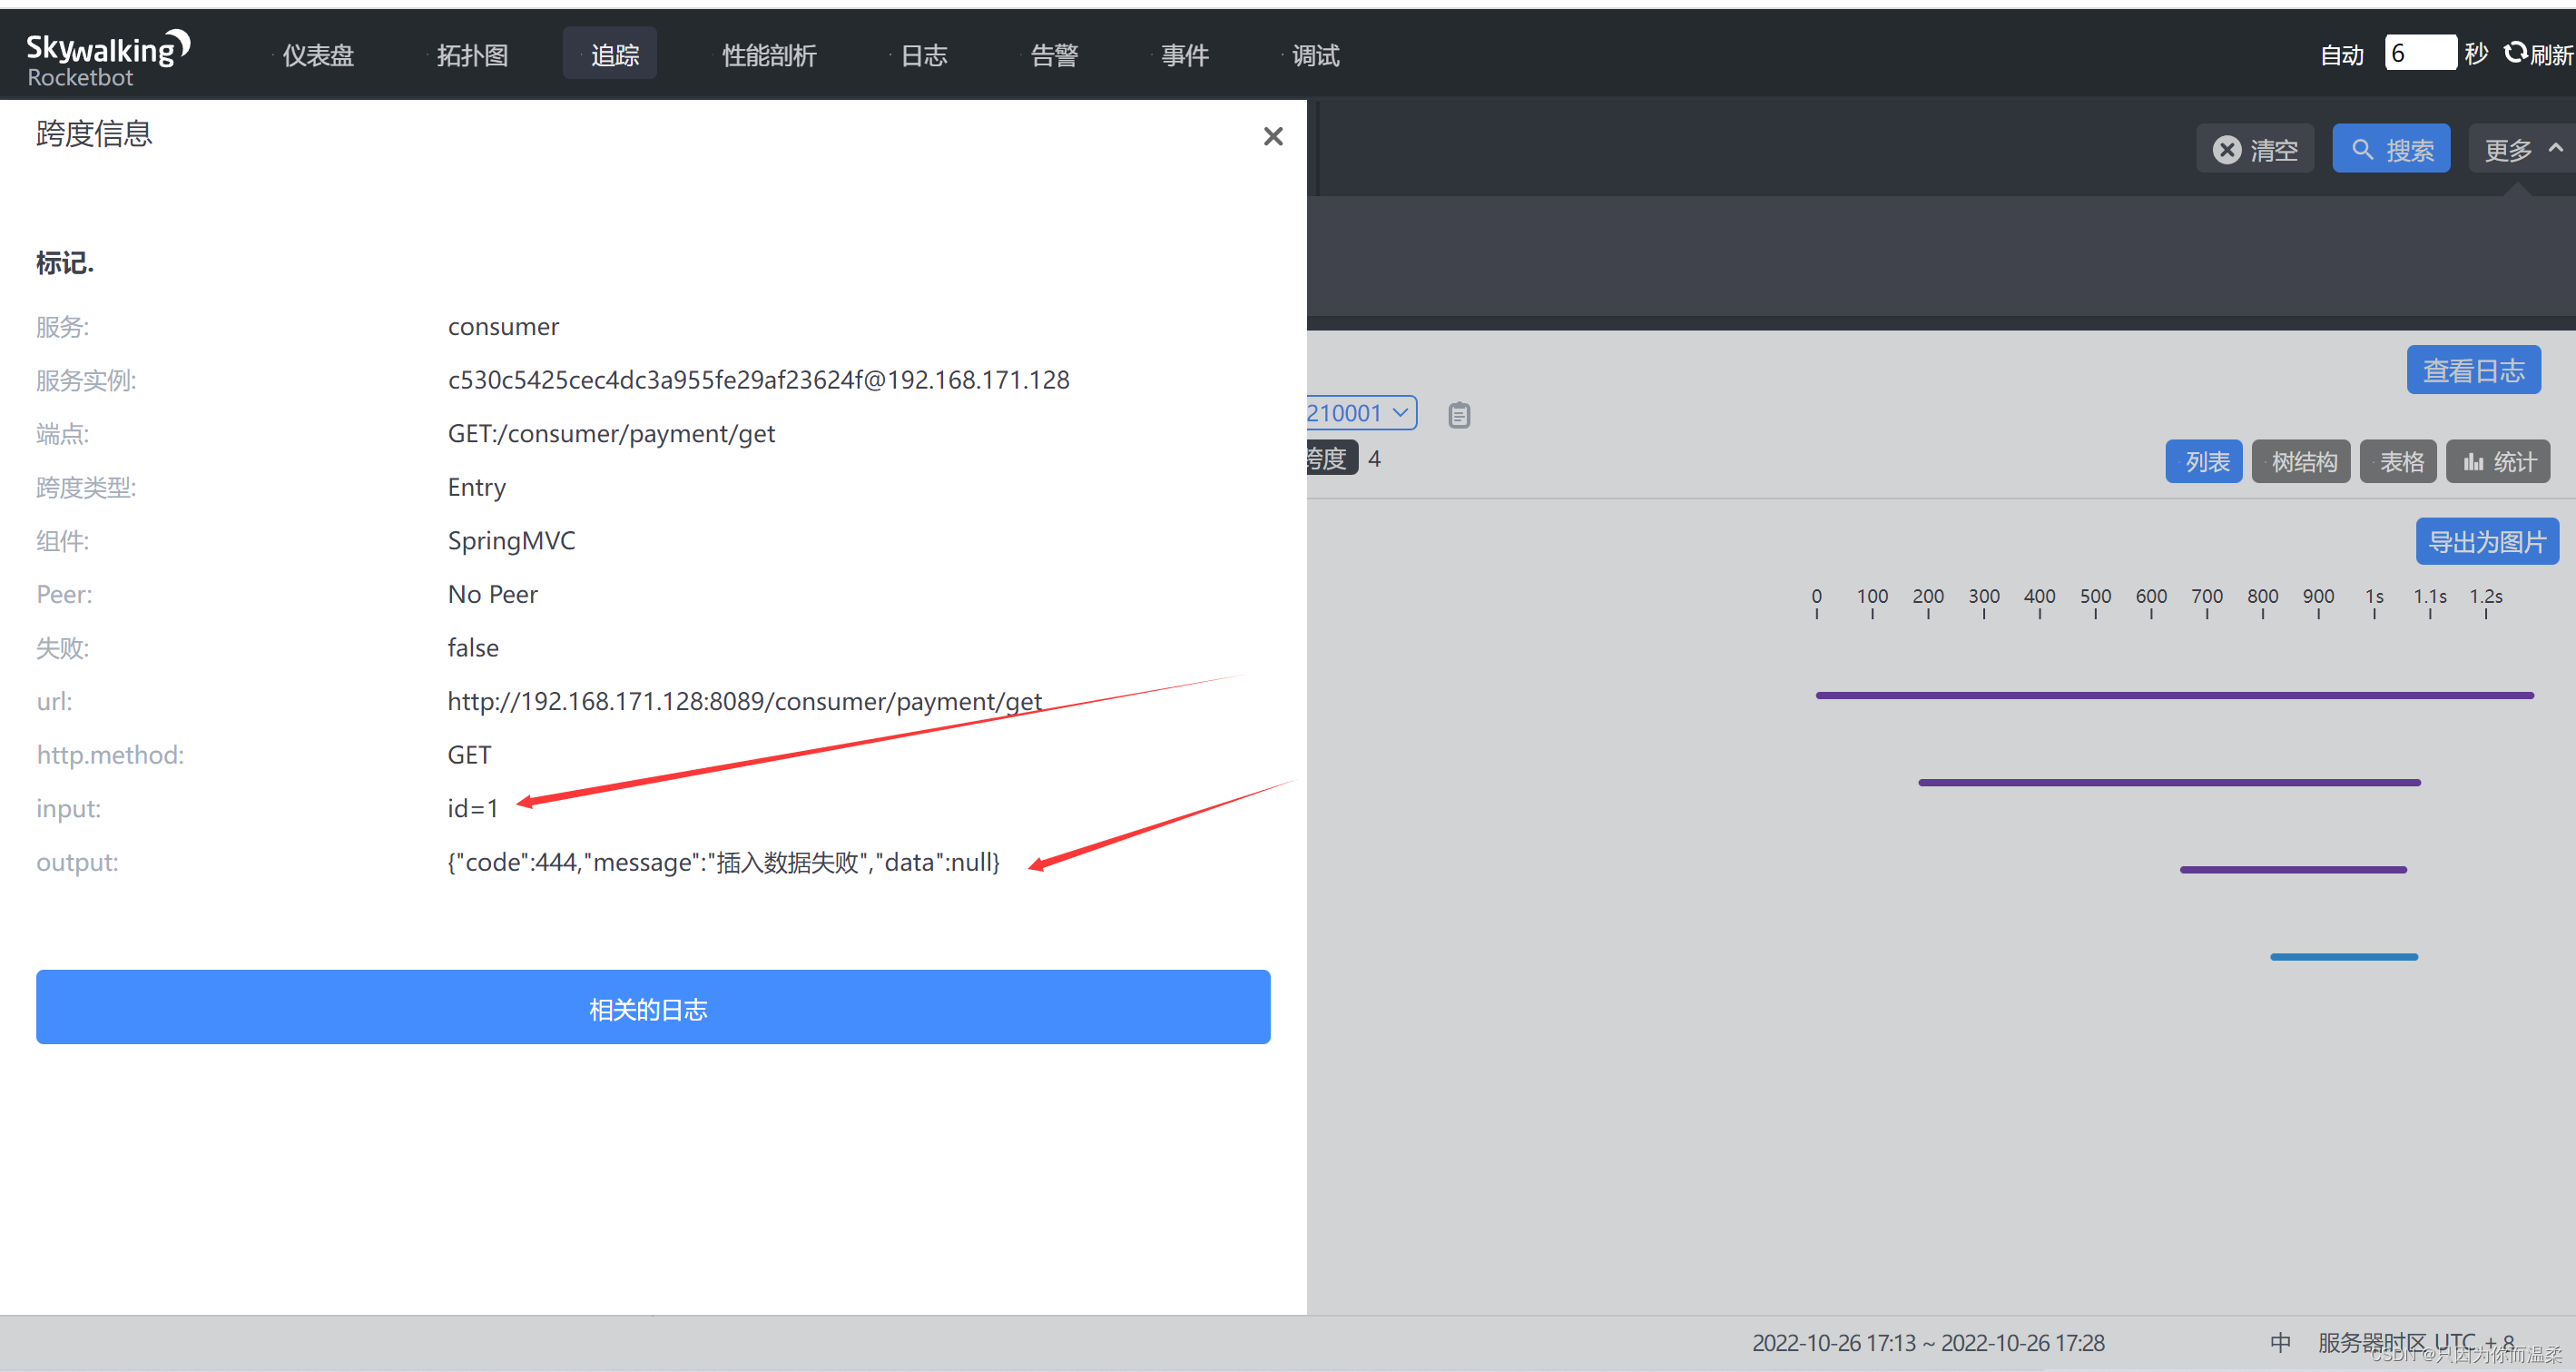Click the topmost purple span bar
The height and width of the screenshot is (1372, 2576).
point(2173,695)
